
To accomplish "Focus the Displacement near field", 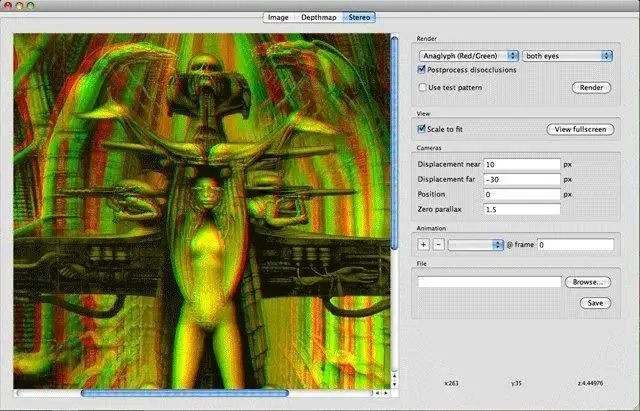I will [522, 164].
